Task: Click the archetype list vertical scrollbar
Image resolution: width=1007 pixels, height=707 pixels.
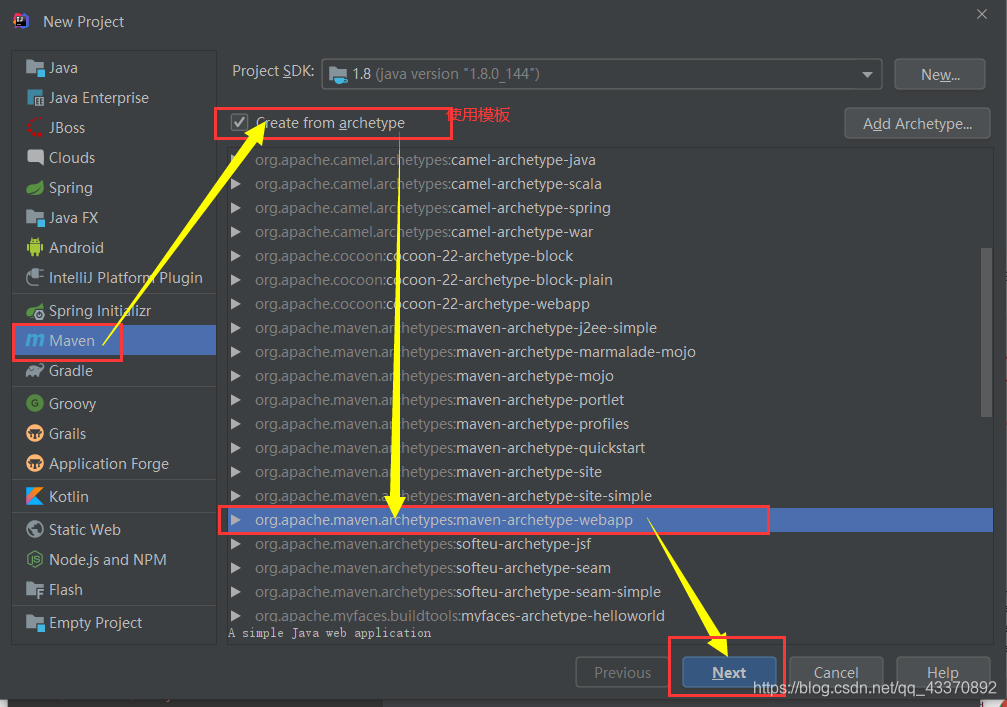Action: coord(986,333)
